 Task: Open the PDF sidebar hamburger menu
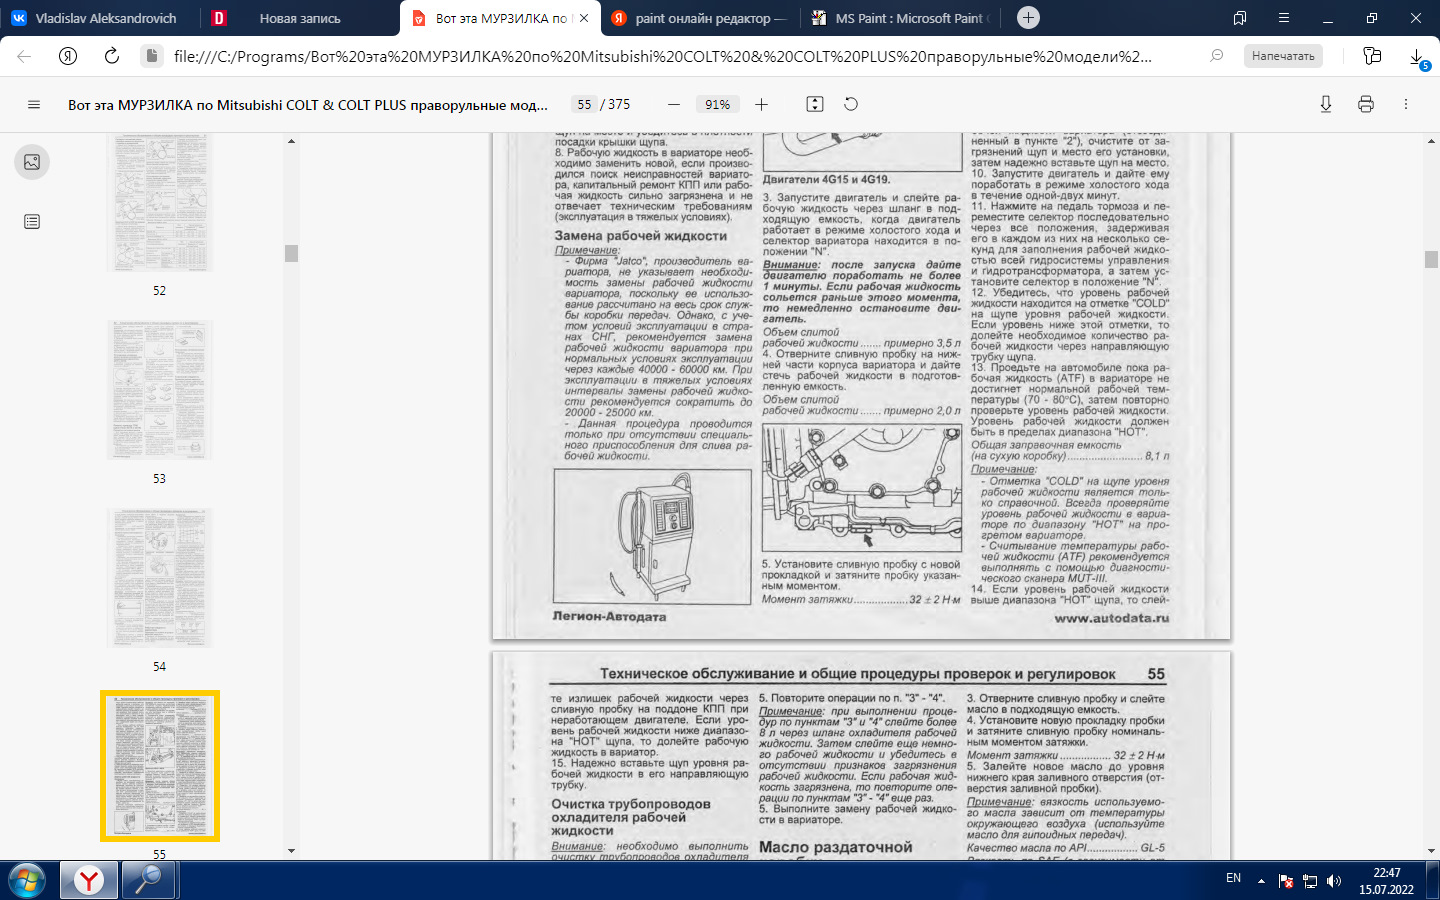tap(34, 104)
